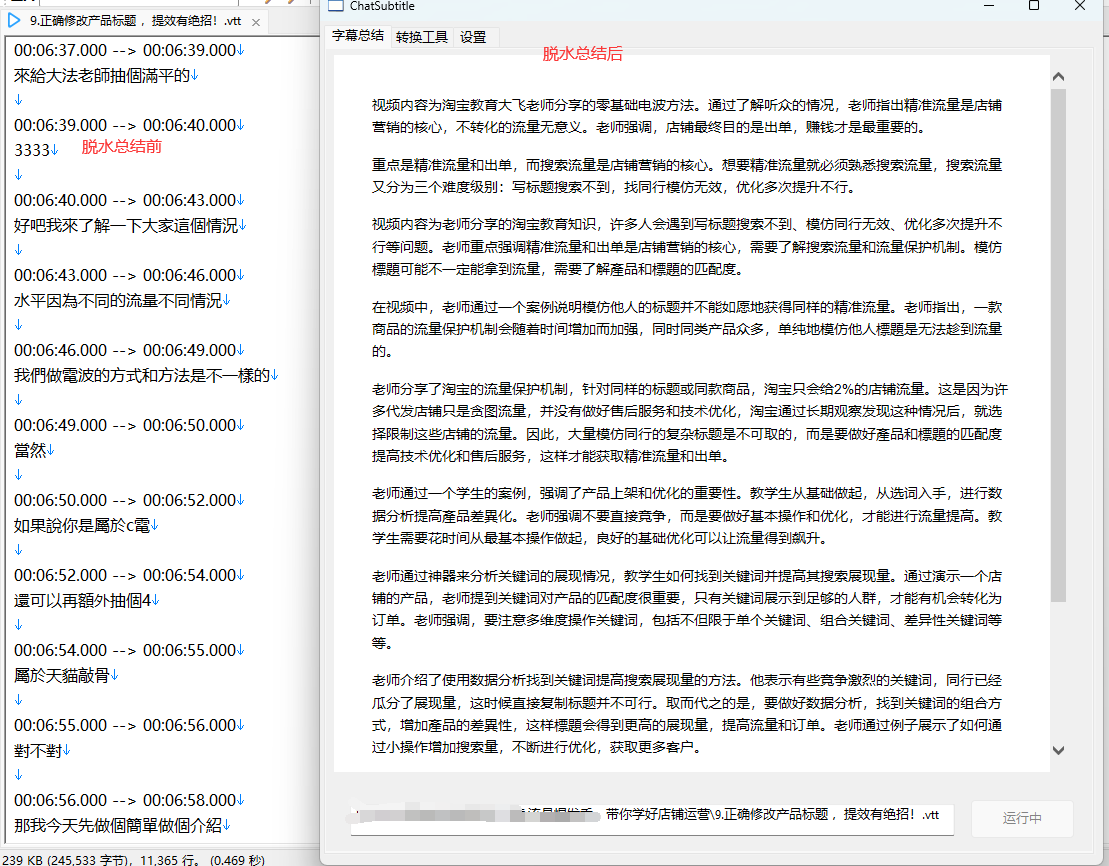Click timestamp 00:06:39.000 --> 00:06:40.000
This screenshot has height=866, width=1109.
click(x=124, y=125)
